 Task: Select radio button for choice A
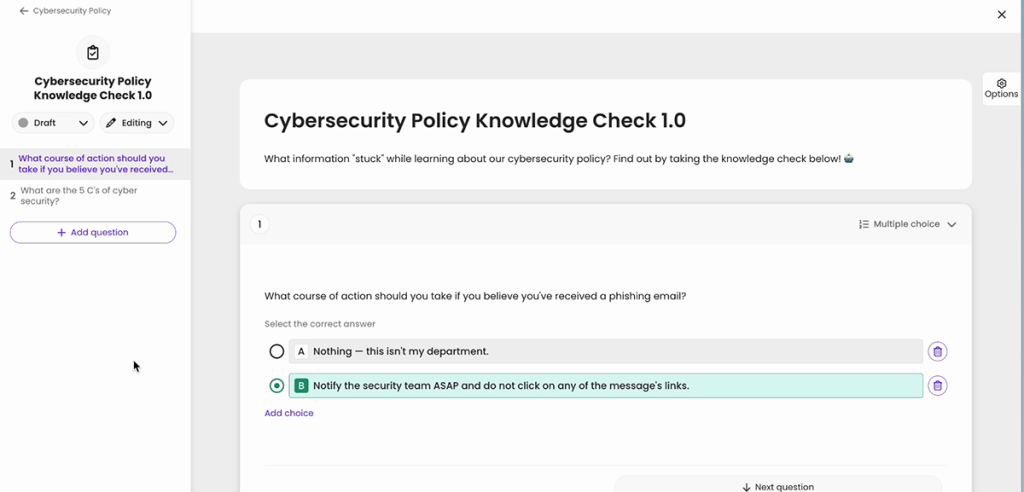click(277, 351)
